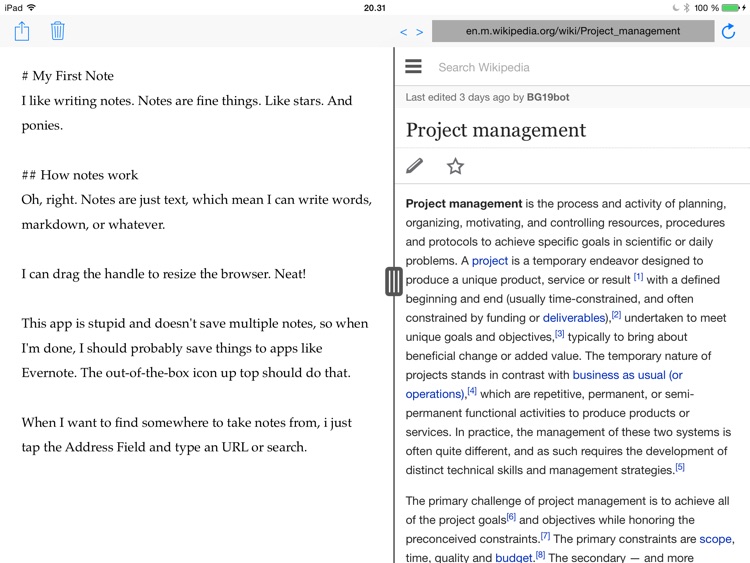Image resolution: width=750 pixels, height=563 pixels.
Task: Tap the URL address field
Action: 571,31
